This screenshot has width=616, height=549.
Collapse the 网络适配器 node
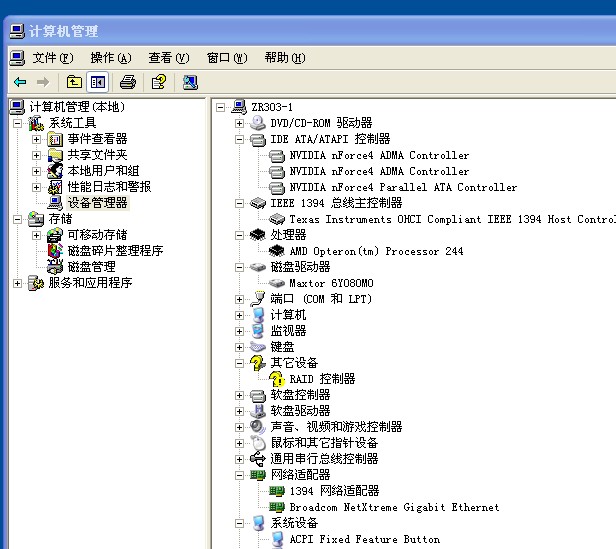239,475
